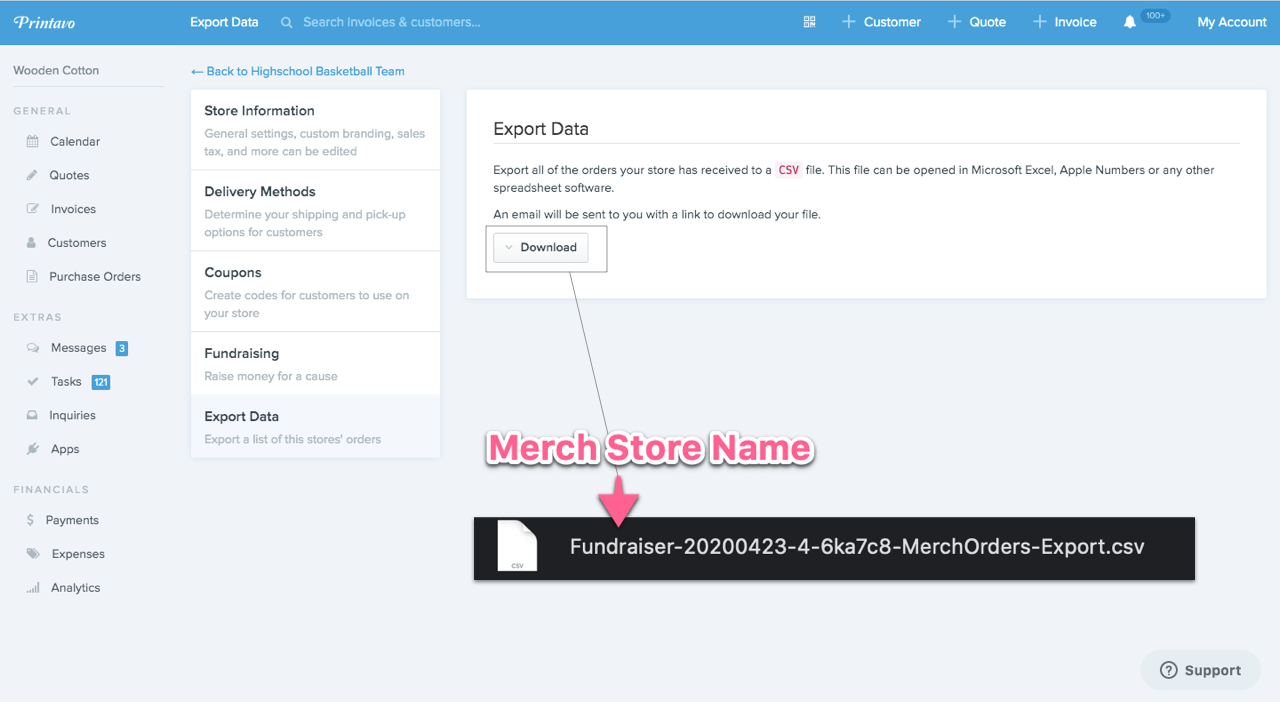Expand the Download dropdown button

click(x=540, y=247)
